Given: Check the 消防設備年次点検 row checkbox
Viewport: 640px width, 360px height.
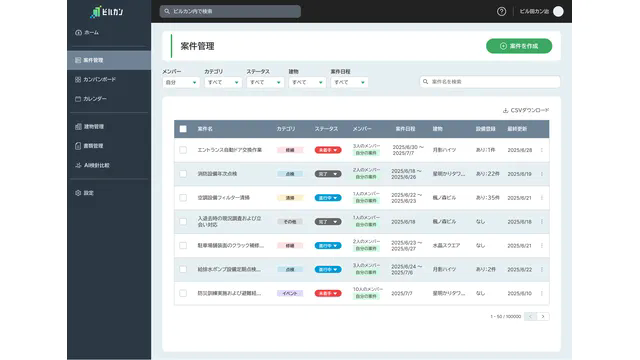Looking at the screenshot, I should pyautogui.click(x=183, y=174).
